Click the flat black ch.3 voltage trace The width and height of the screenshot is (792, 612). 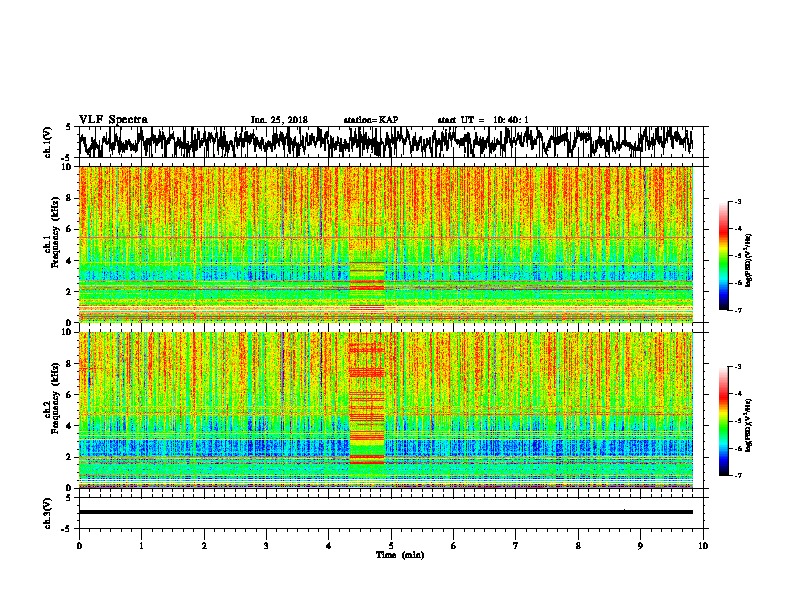(x=385, y=512)
